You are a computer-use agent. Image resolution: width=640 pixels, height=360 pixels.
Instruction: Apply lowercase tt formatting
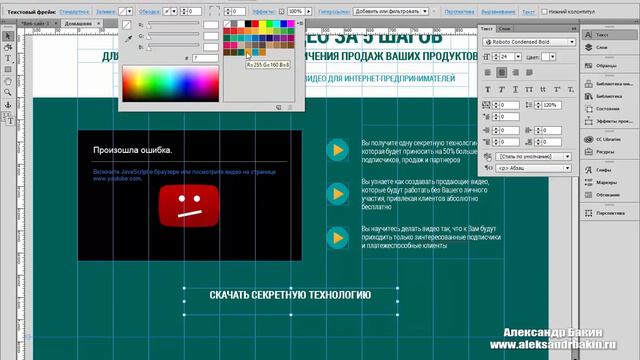[543, 89]
